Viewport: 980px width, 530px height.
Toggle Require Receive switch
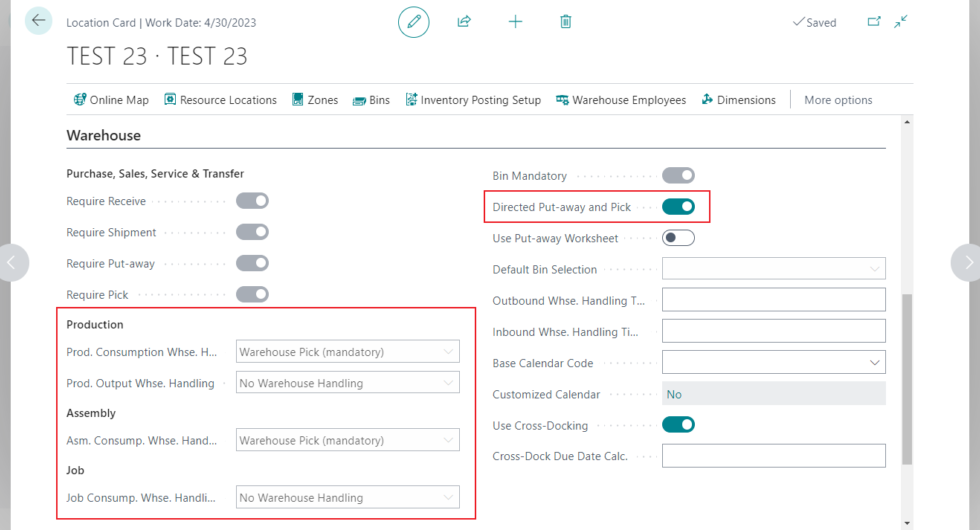click(x=252, y=201)
